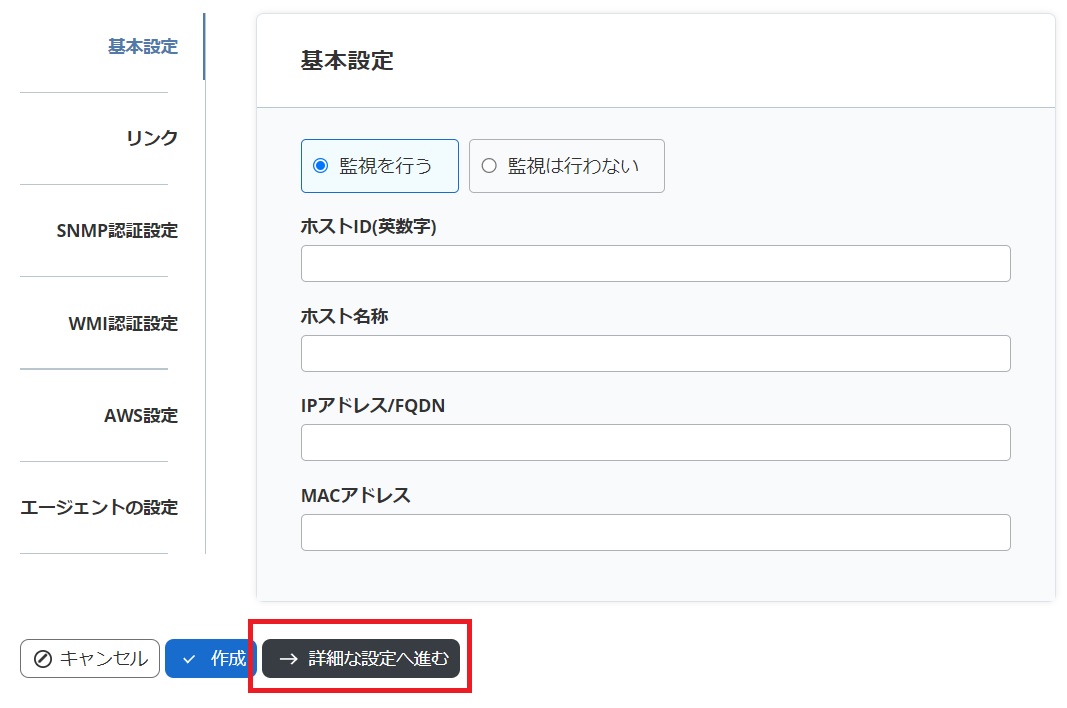Screen dimensions: 1067x708
Task: Enable monitoring by selecting 監視を行う
Action: tap(380, 165)
